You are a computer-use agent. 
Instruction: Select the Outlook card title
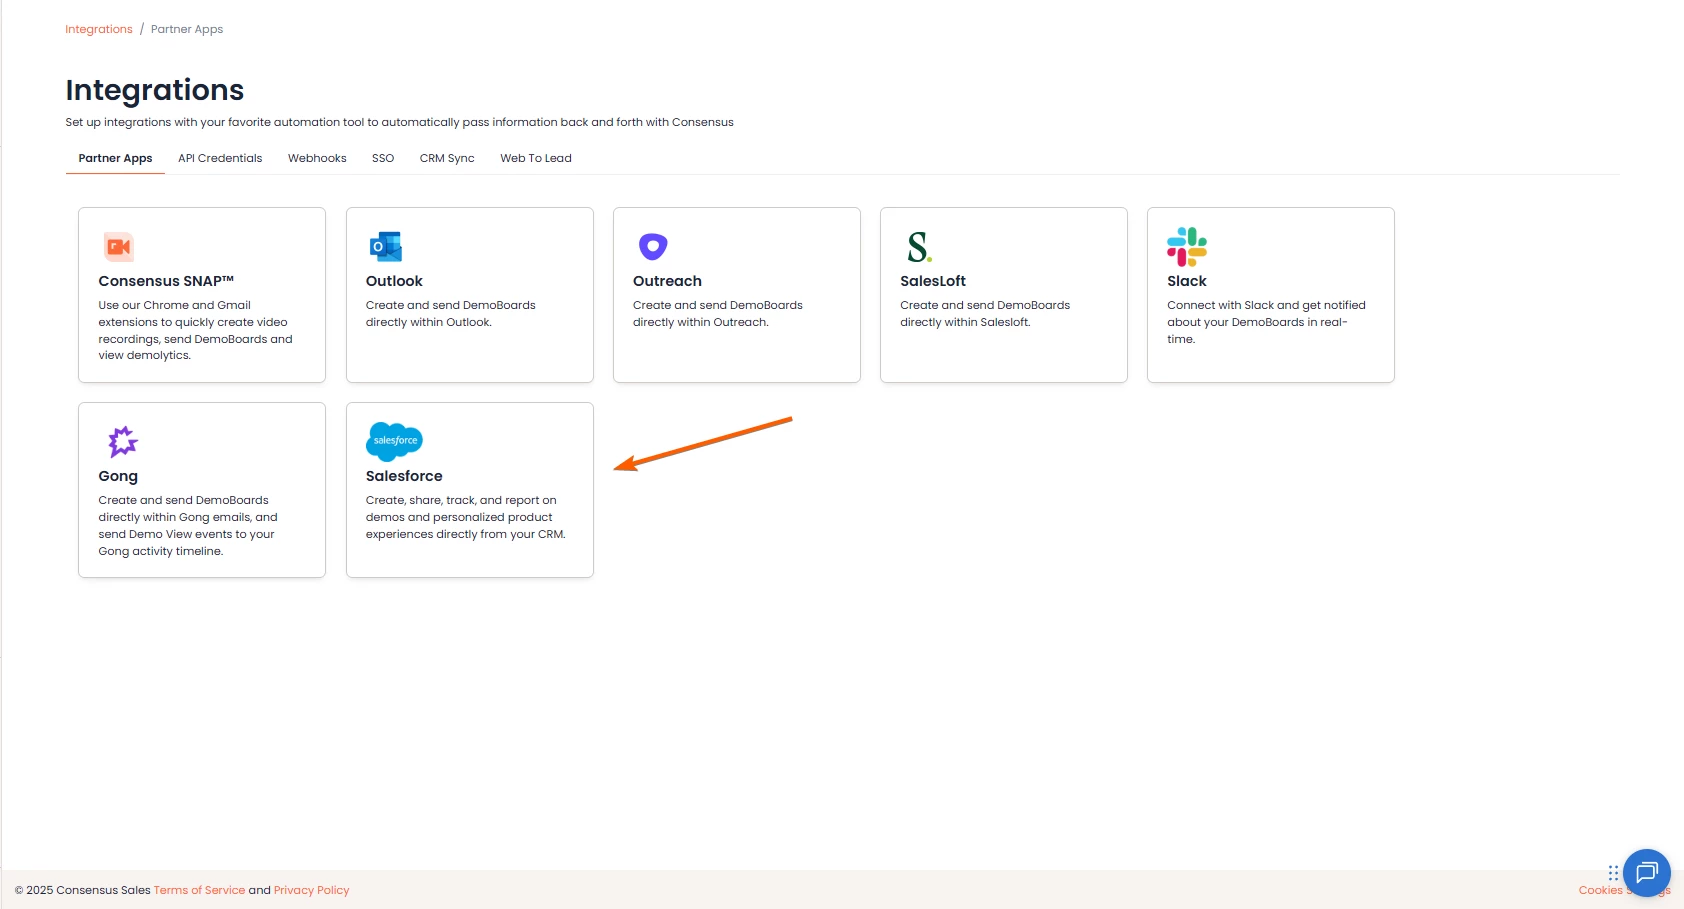click(394, 281)
